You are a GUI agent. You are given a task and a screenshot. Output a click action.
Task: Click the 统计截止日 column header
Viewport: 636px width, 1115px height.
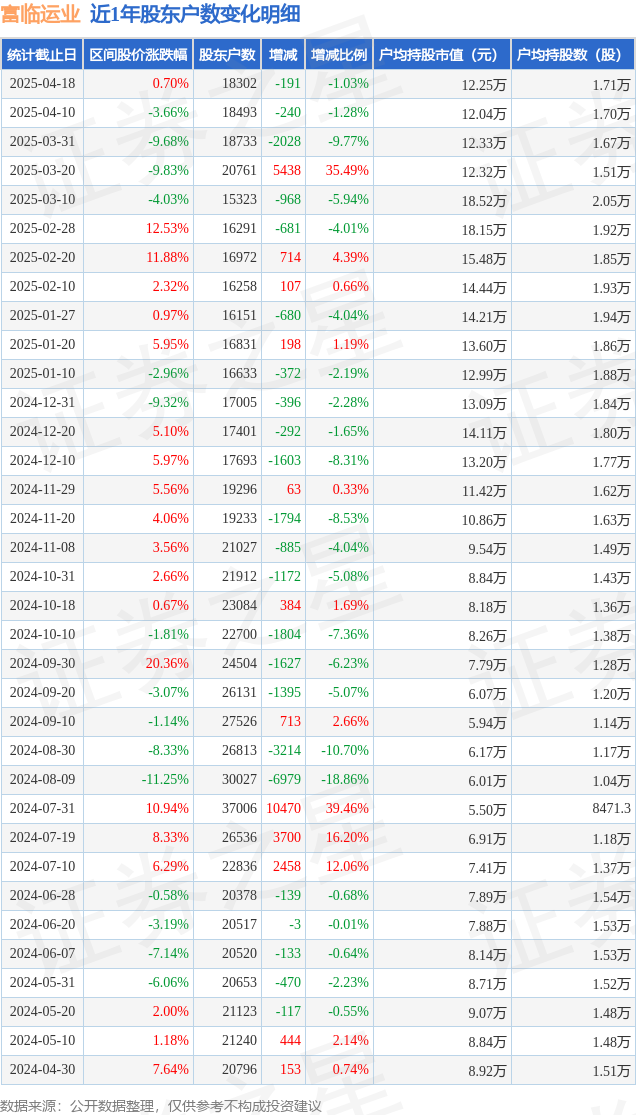pyautogui.click(x=41, y=55)
